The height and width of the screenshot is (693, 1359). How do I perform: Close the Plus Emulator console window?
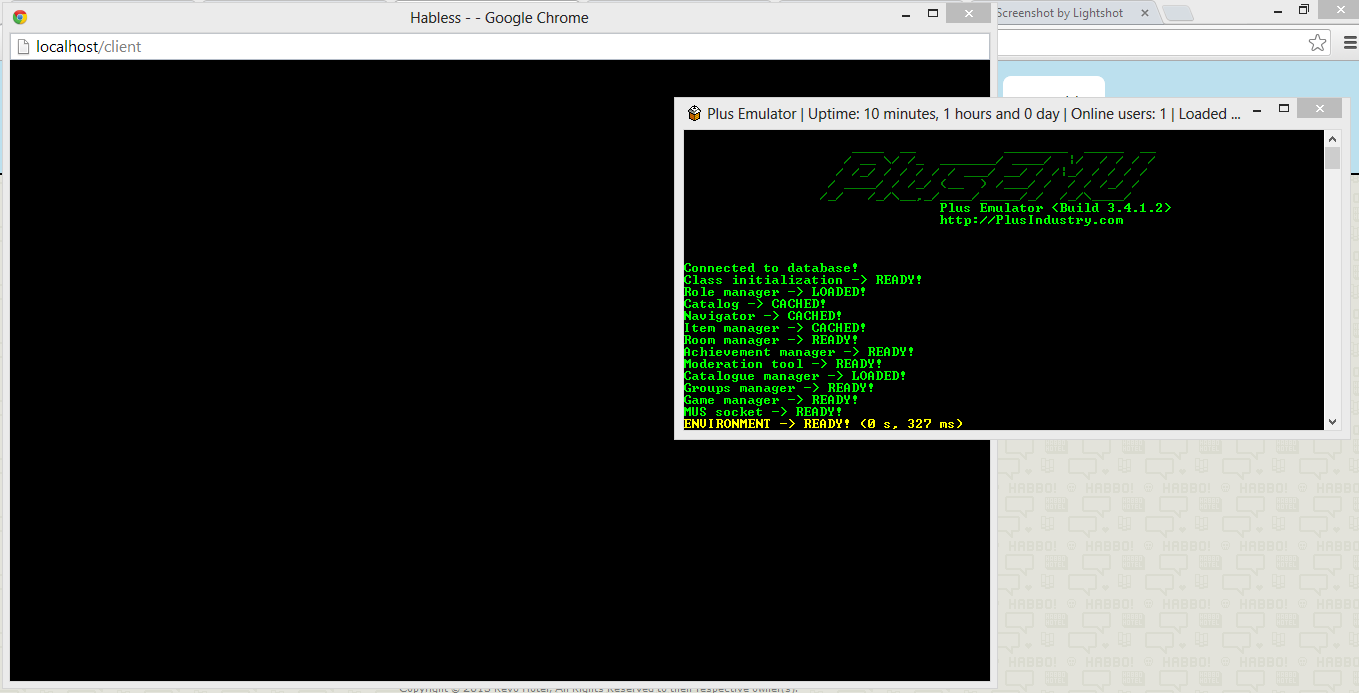tap(1320, 109)
